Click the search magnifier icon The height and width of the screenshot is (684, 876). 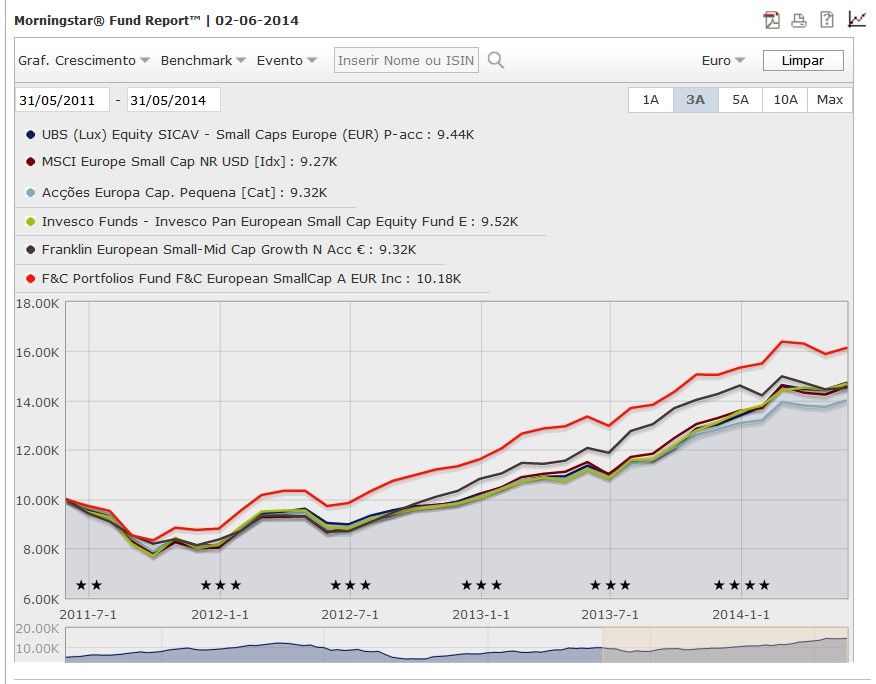tap(496, 60)
